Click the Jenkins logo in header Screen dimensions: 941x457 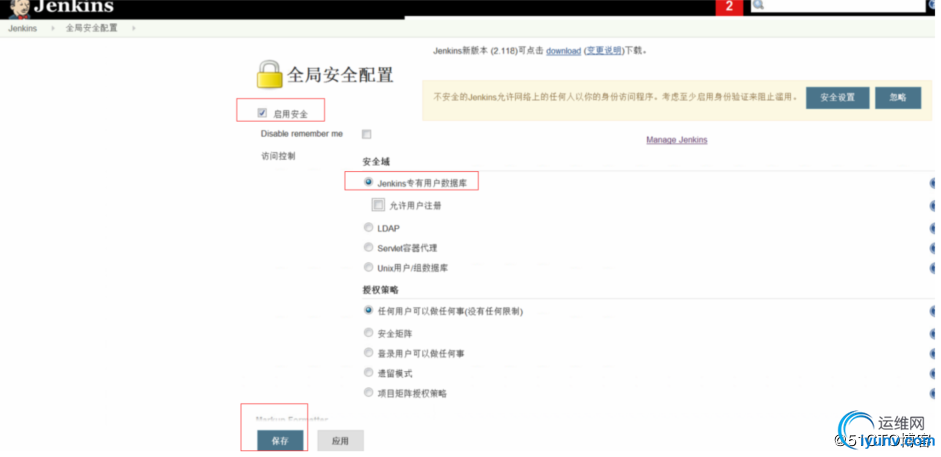click(61, 8)
